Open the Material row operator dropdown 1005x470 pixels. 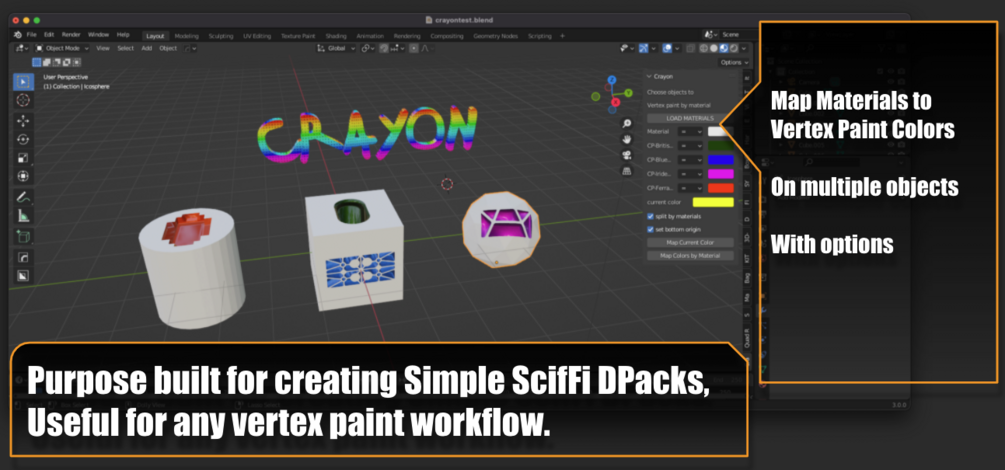pos(691,131)
